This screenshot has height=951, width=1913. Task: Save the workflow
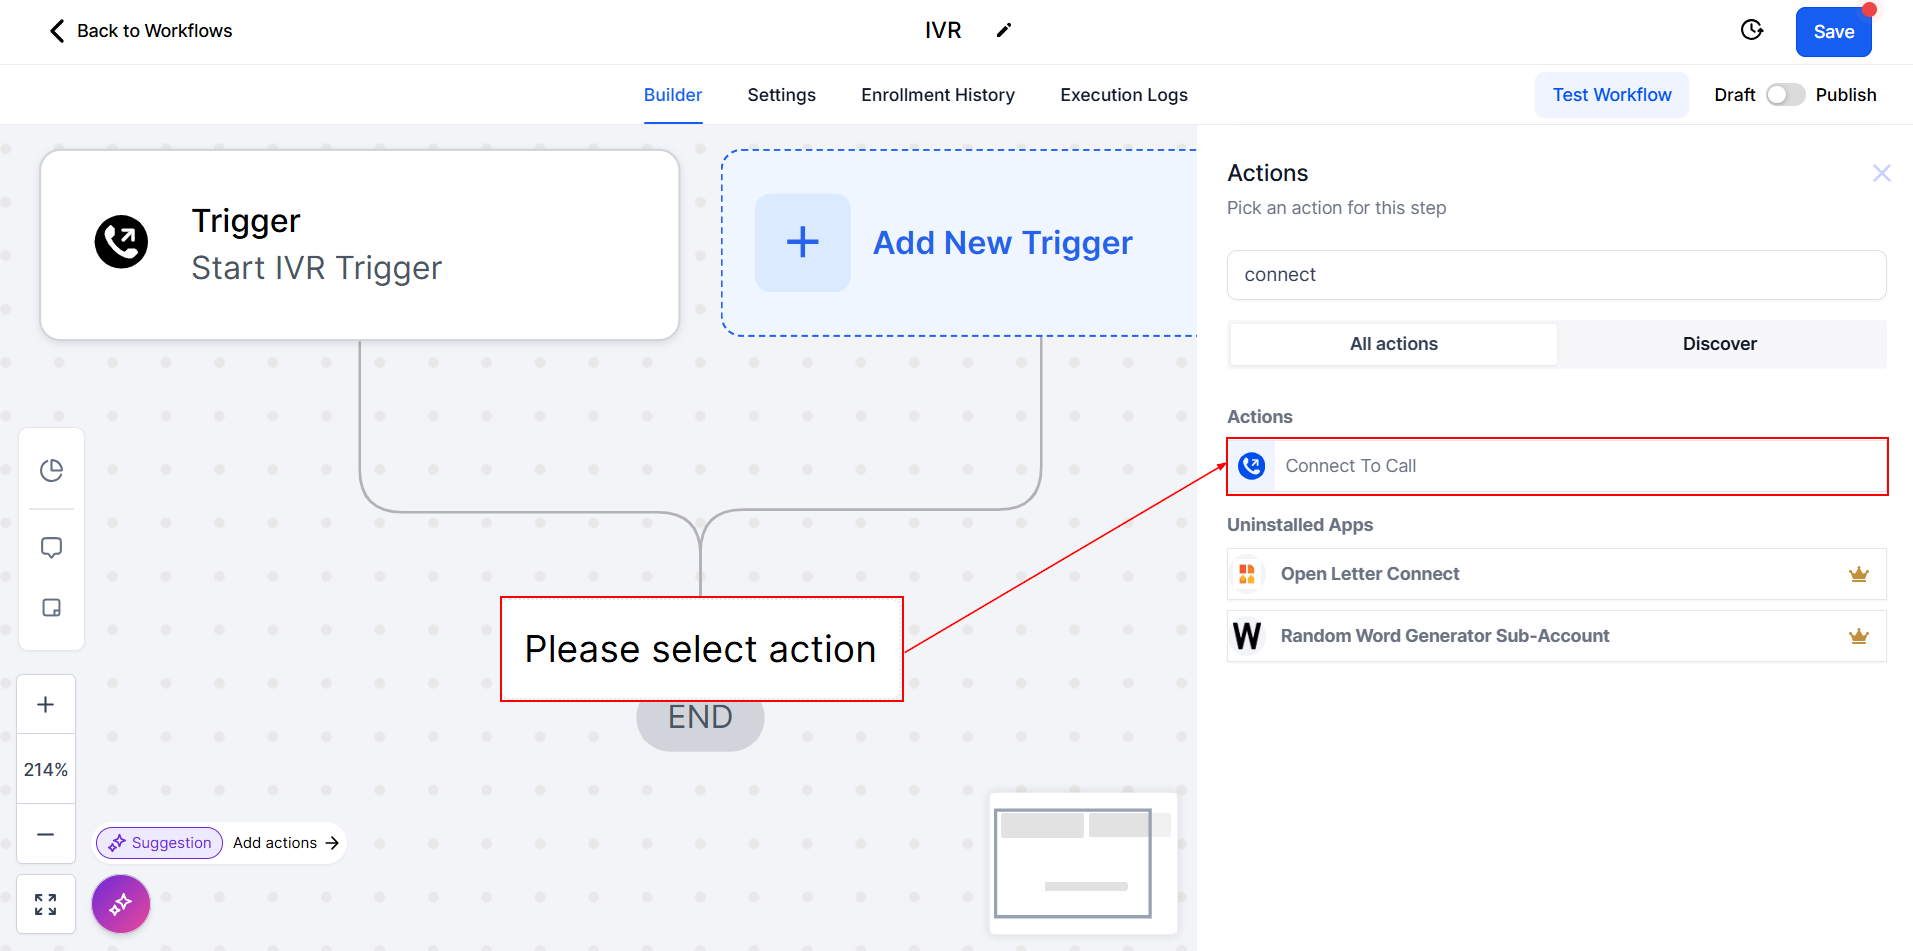point(1833,32)
